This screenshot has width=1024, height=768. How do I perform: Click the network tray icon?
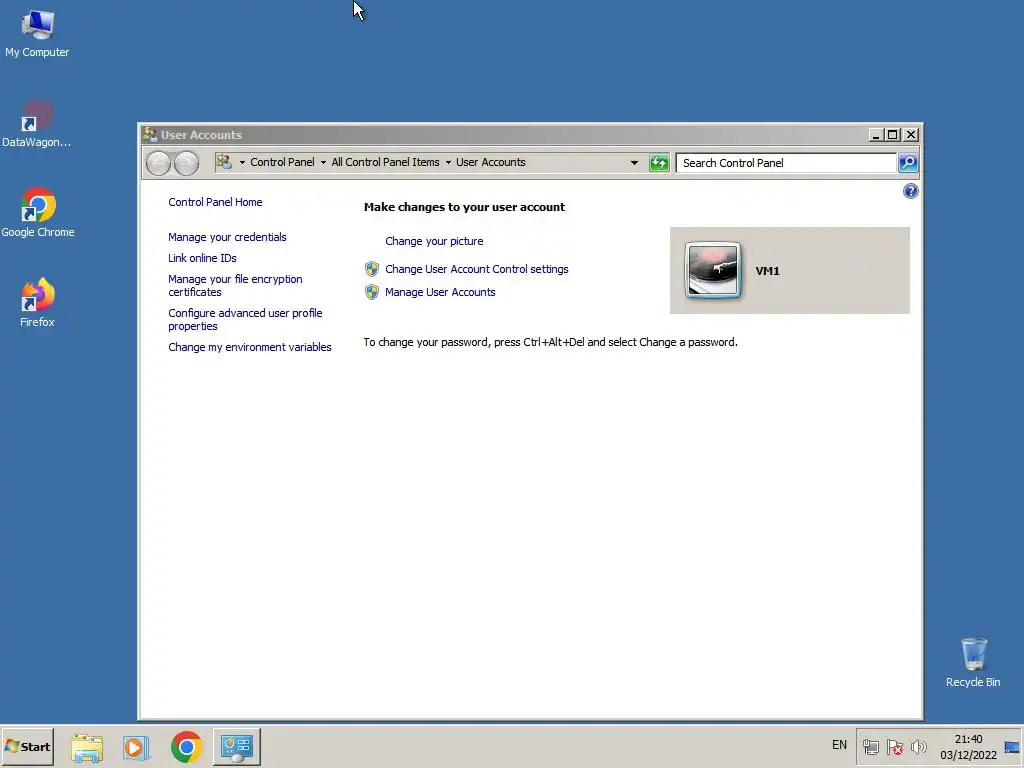870,746
